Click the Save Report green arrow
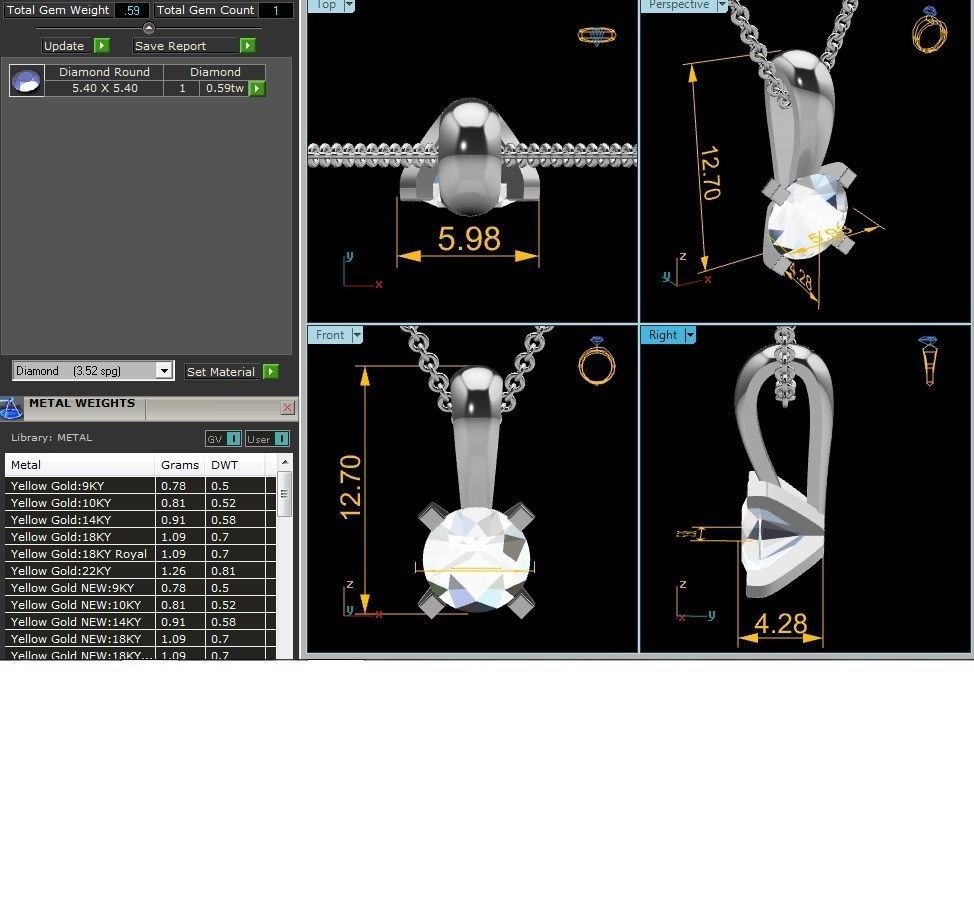The width and height of the screenshot is (974, 918). coord(247,45)
